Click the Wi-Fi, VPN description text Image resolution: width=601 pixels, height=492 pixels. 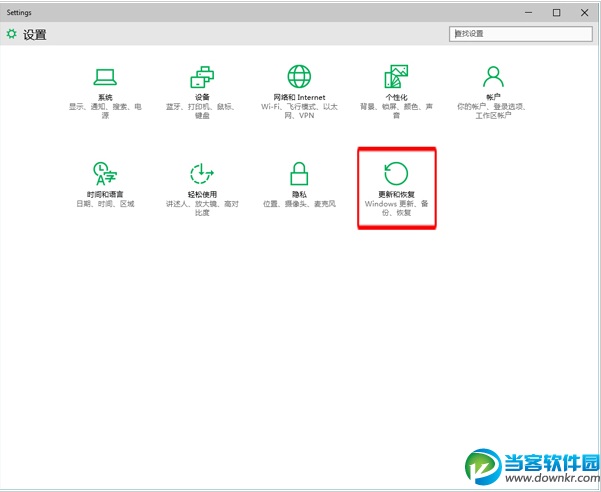point(299,111)
